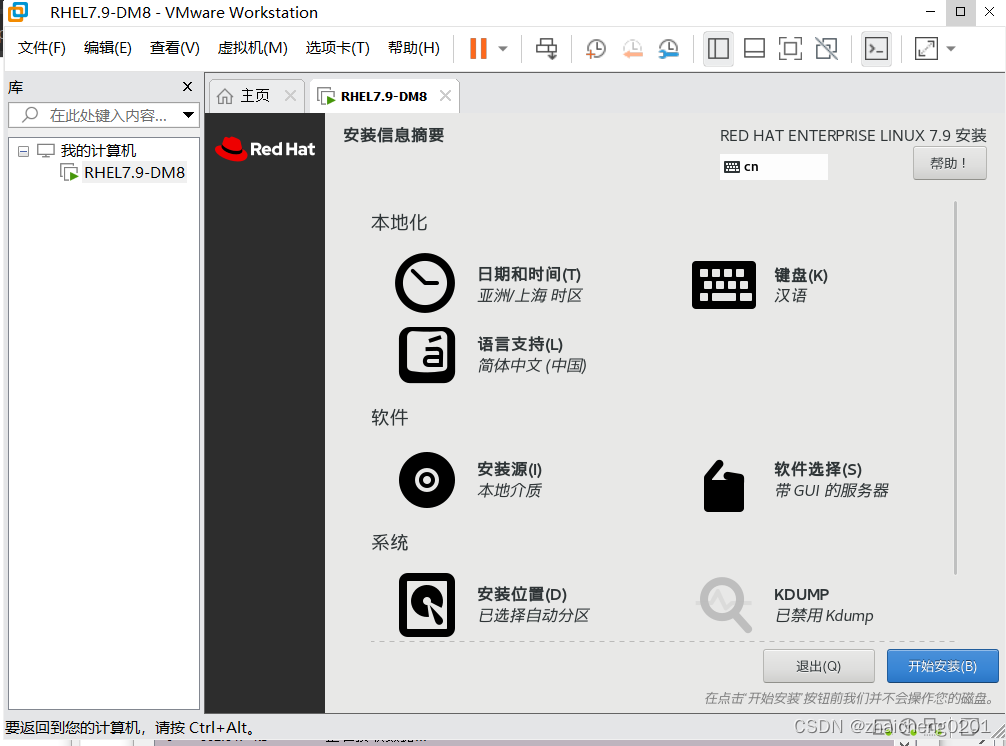This screenshot has width=1006, height=746.
Task: Click the cn keyboard layout indicator
Action: [774, 167]
